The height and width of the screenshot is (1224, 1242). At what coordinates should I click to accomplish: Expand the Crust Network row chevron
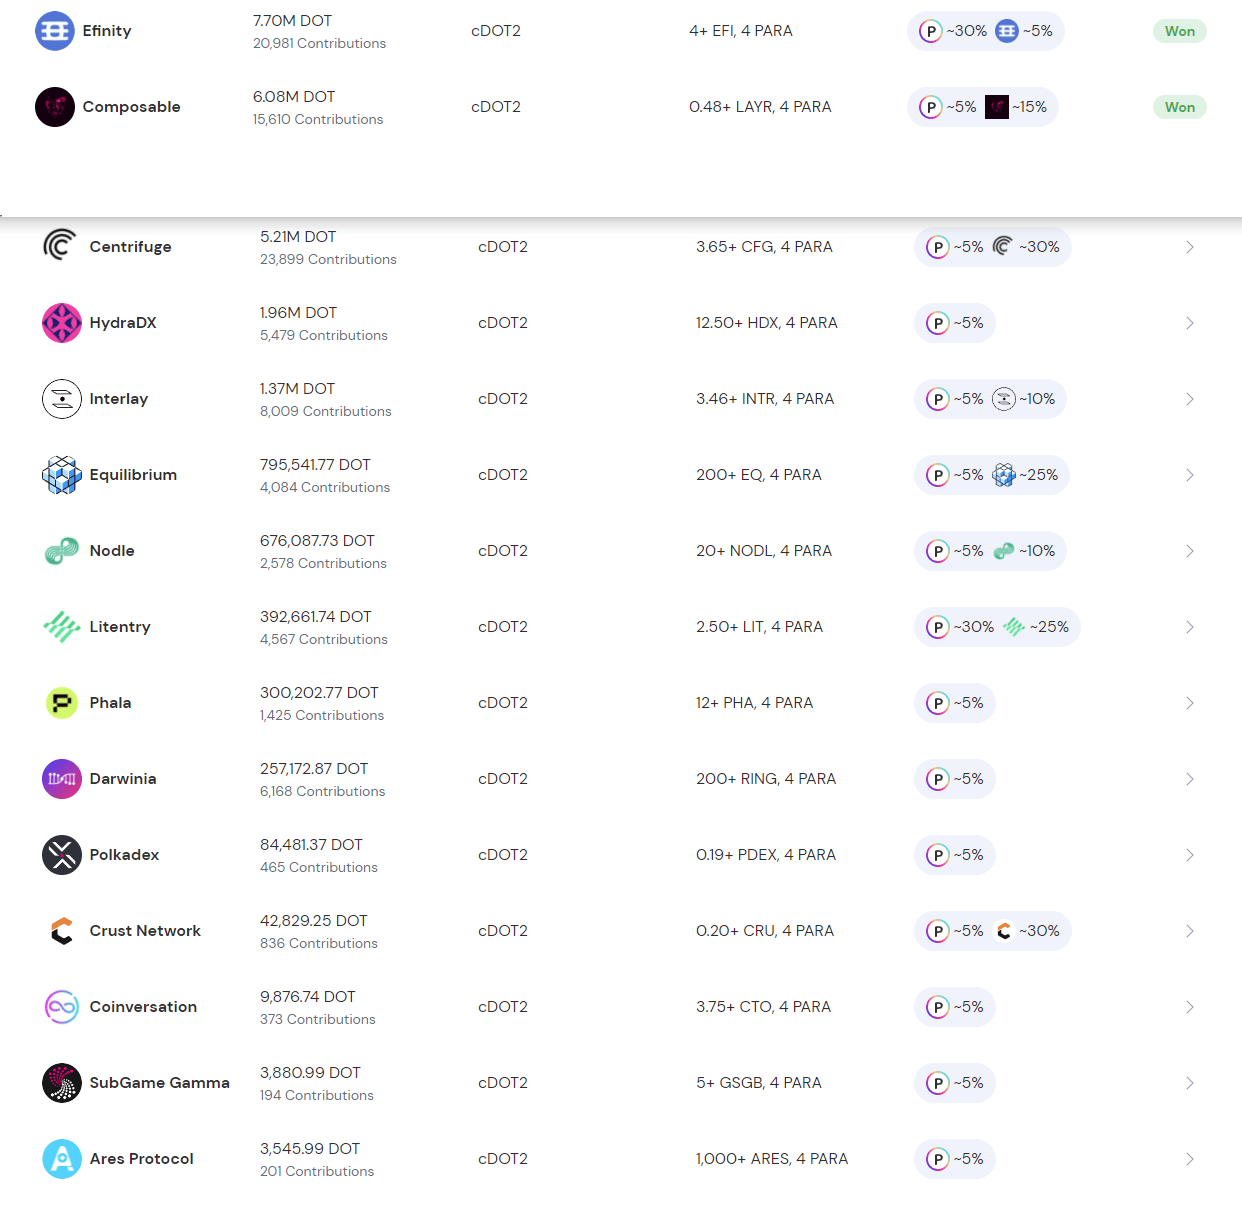coord(1189,931)
